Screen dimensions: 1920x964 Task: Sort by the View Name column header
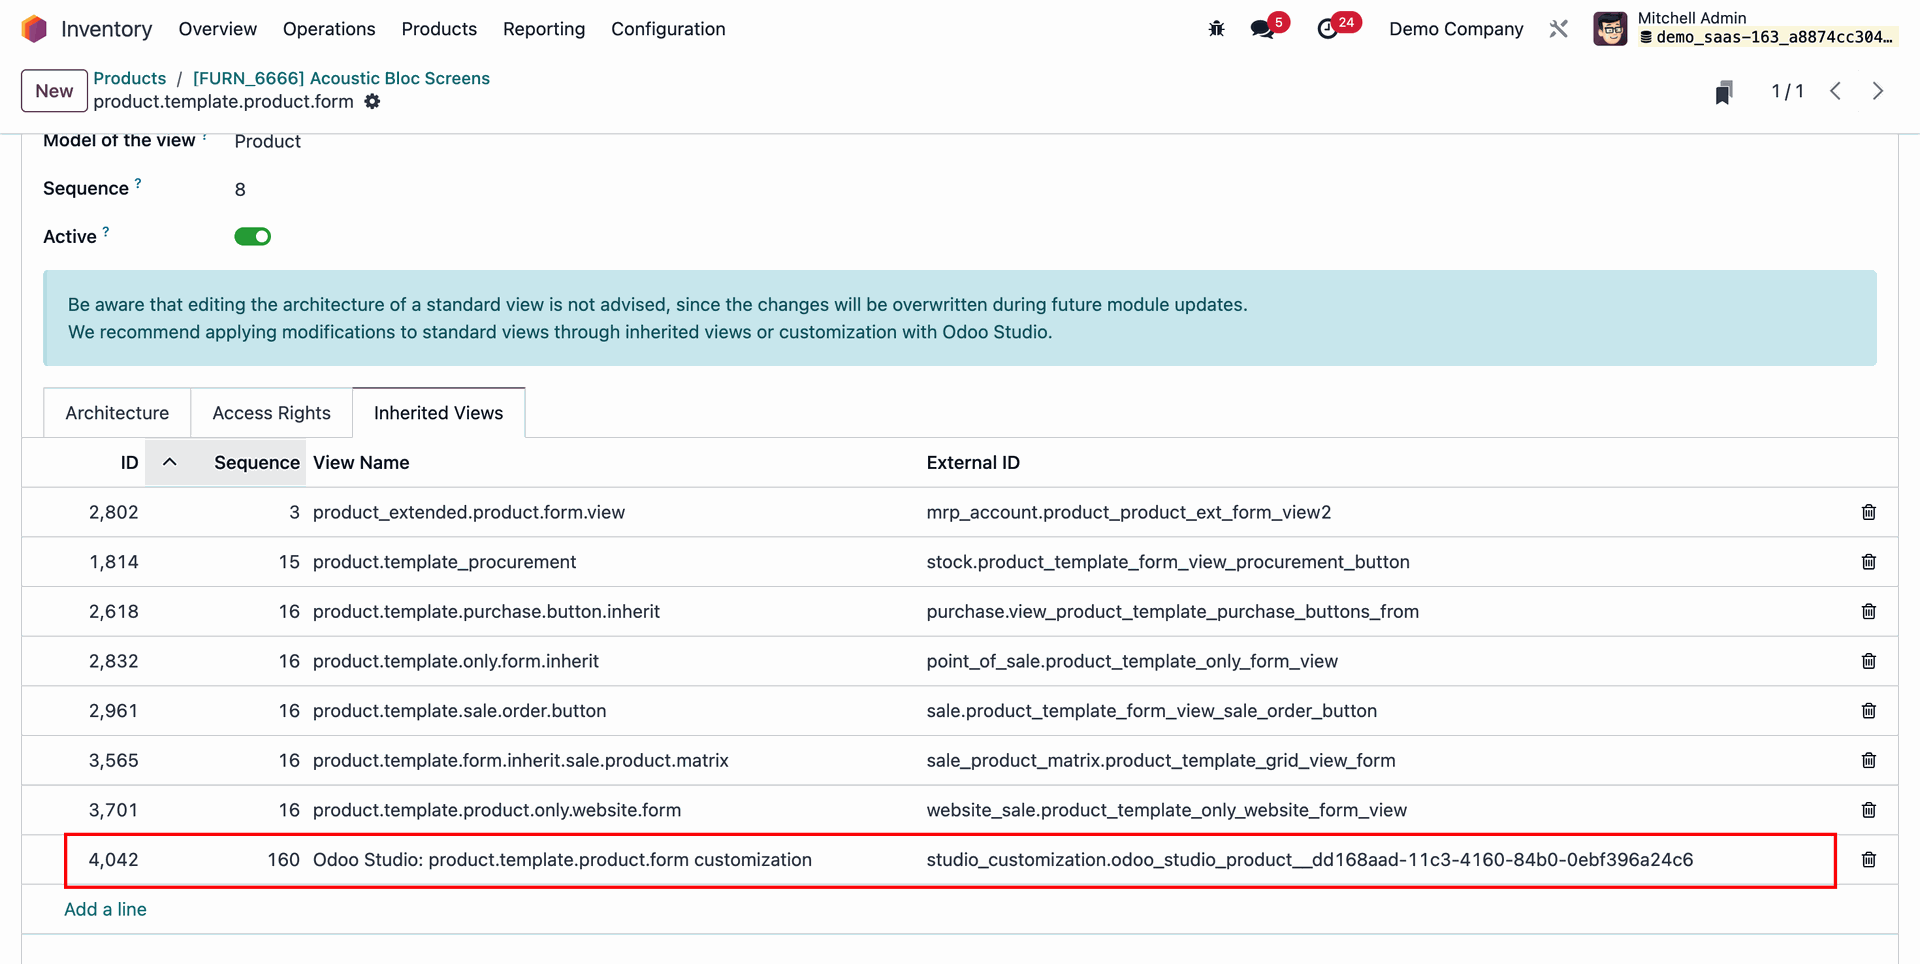point(361,462)
